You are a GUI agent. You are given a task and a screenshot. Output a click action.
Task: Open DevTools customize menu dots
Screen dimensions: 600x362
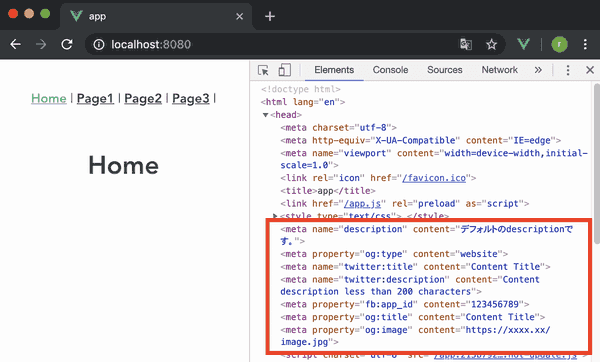click(x=568, y=70)
